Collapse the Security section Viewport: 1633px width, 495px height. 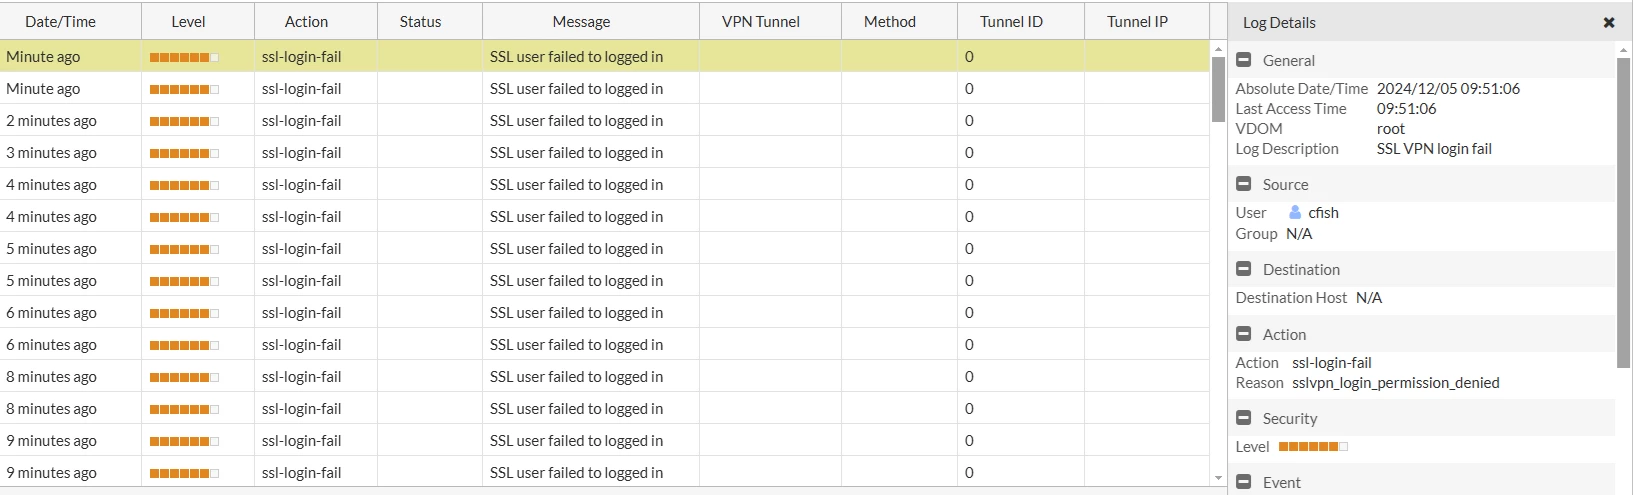click(x=1244, y=418)
